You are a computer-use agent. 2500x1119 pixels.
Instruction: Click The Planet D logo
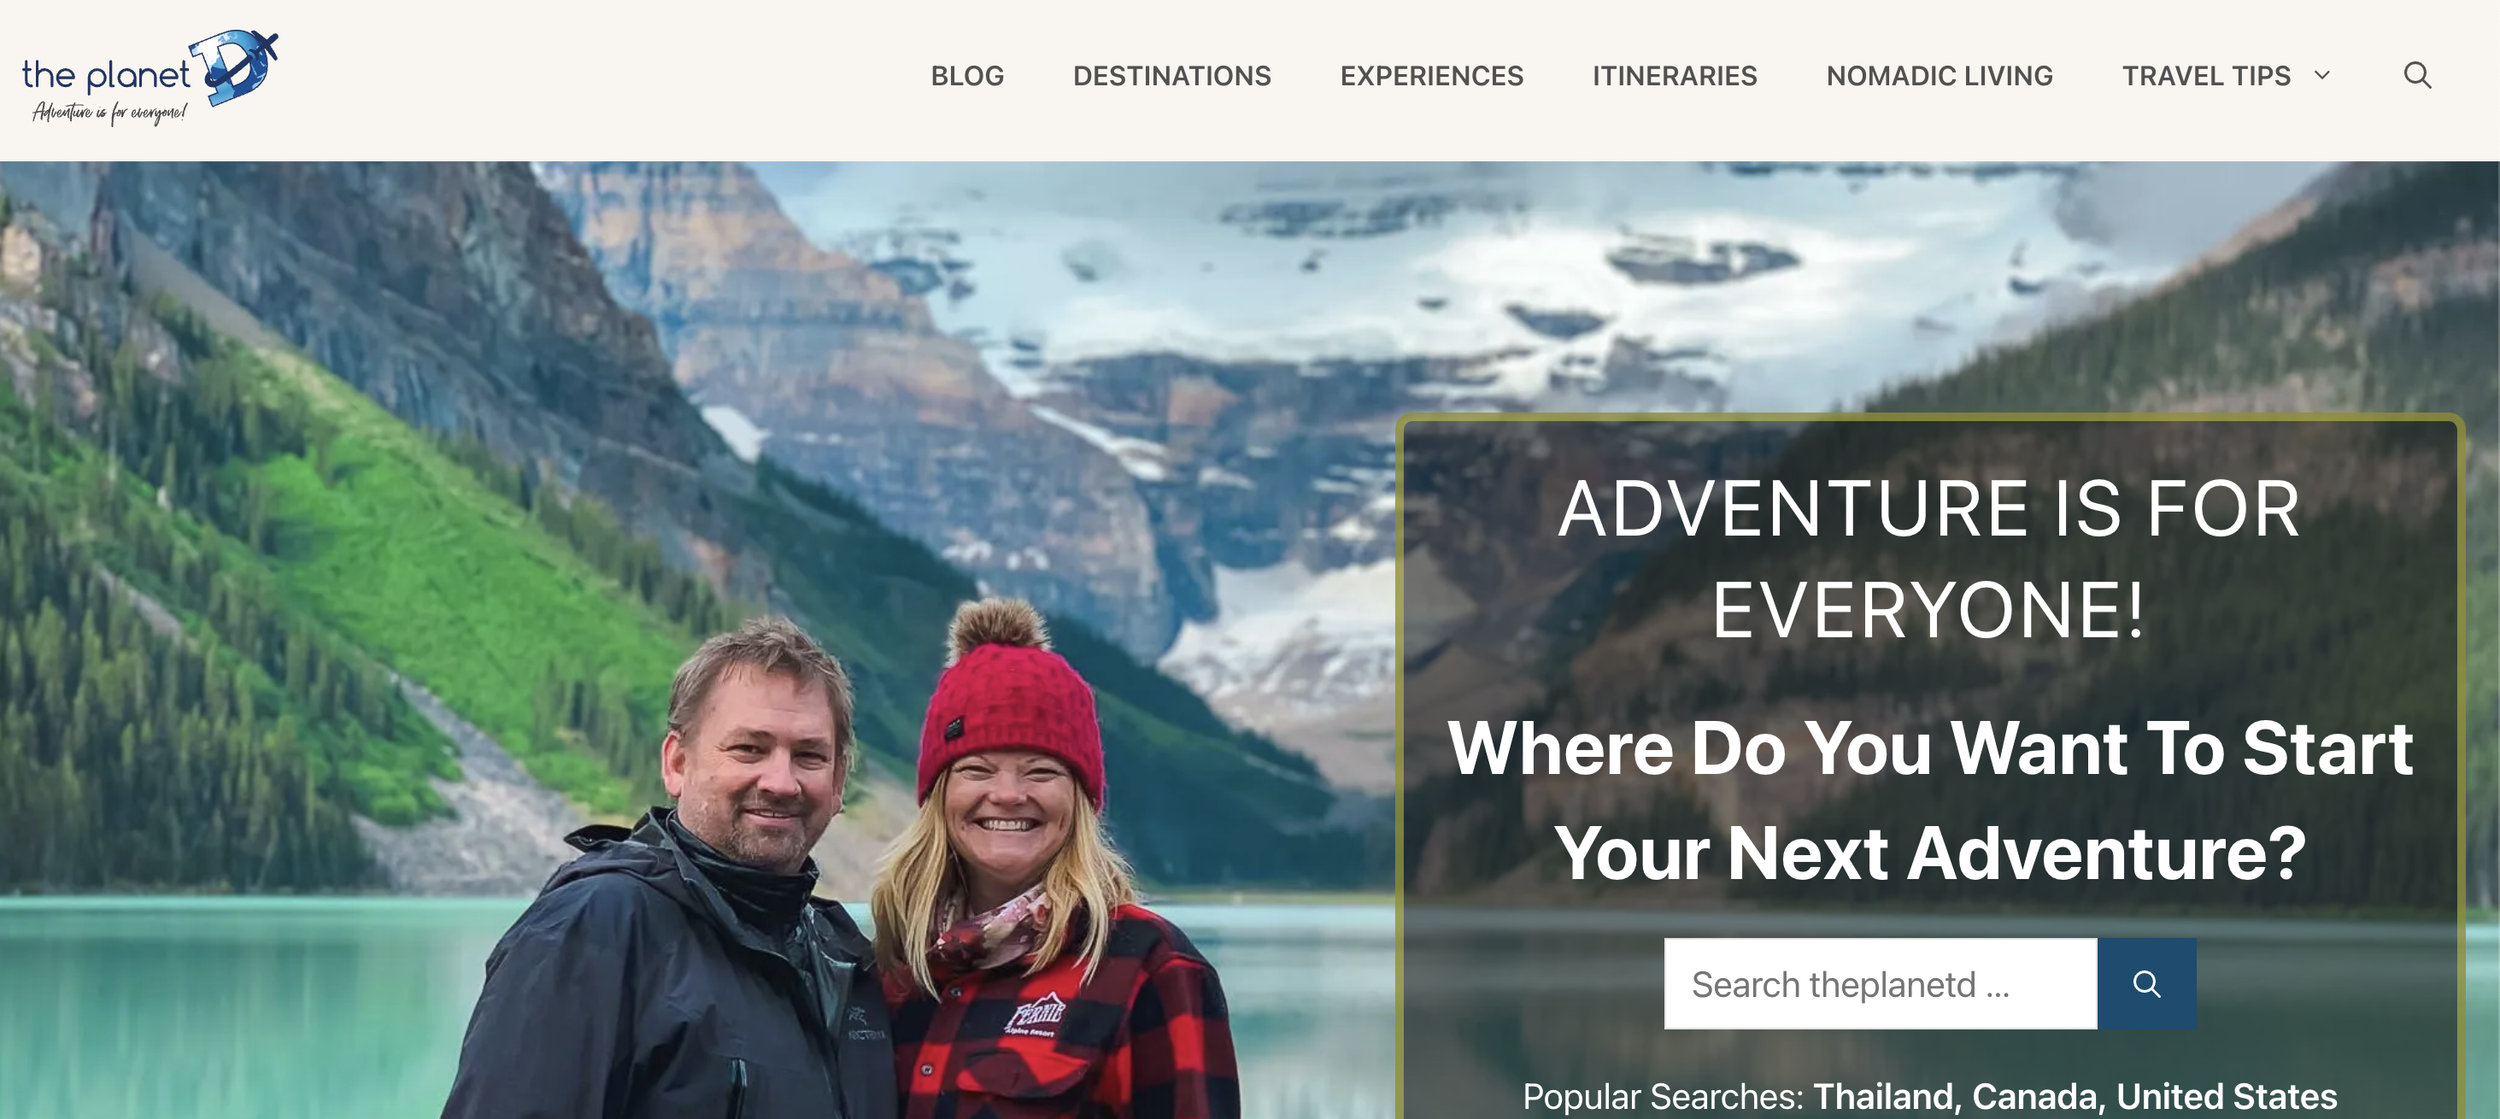point(150,78)
